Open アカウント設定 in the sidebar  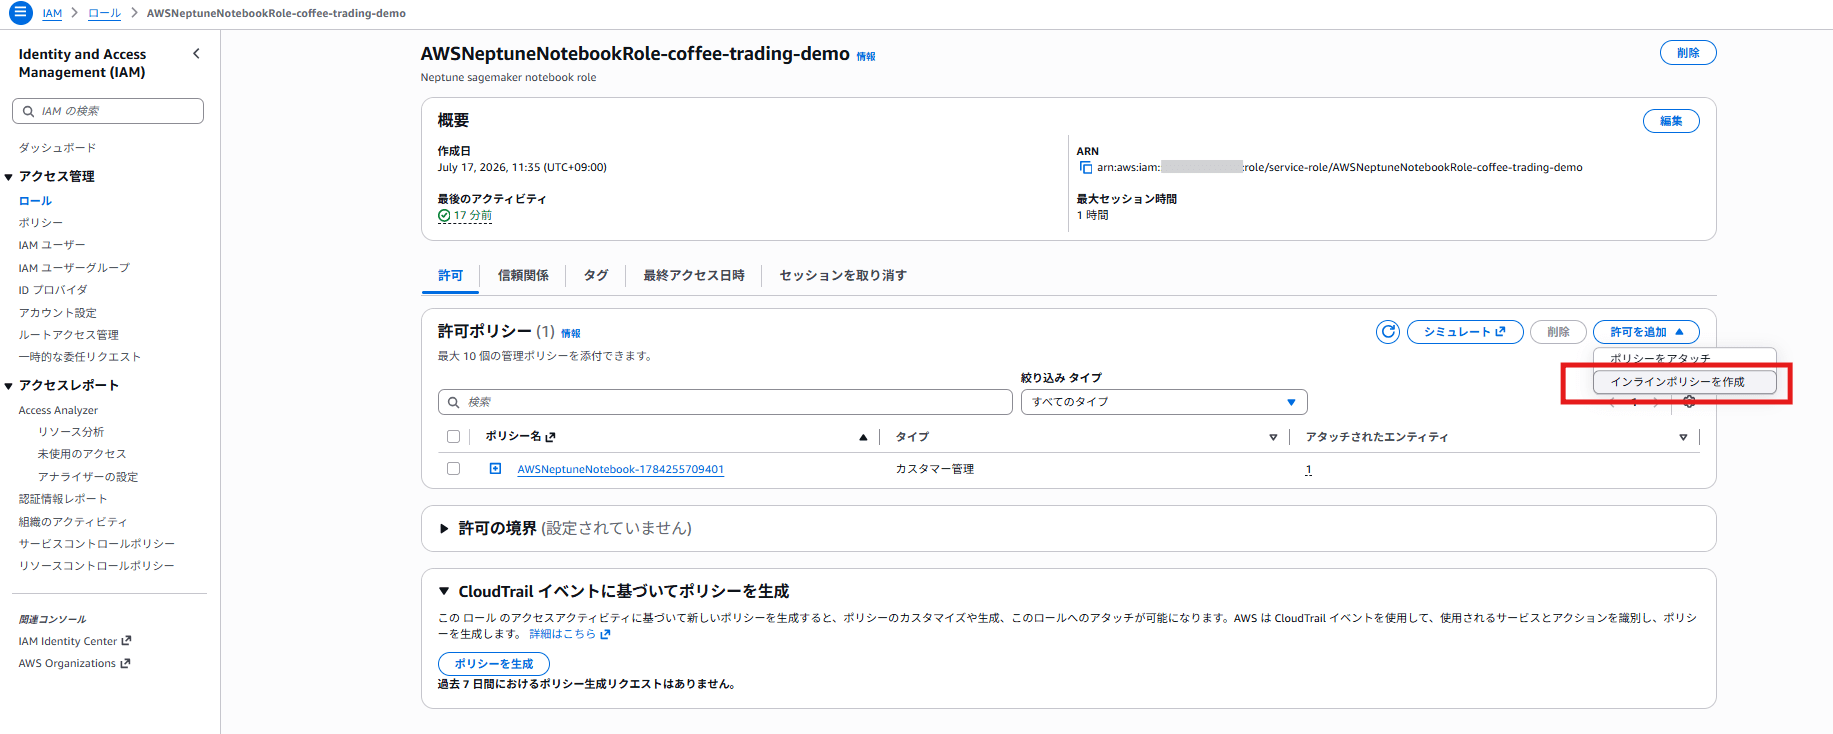57,313
